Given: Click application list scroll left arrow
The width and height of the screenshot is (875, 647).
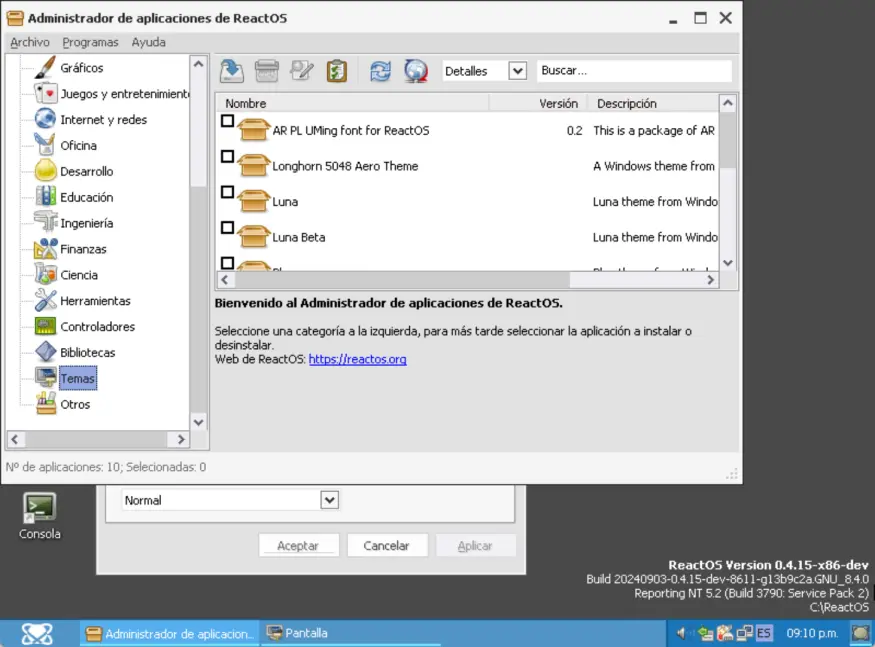Looking at the screenshot, I should click(225, 280).
